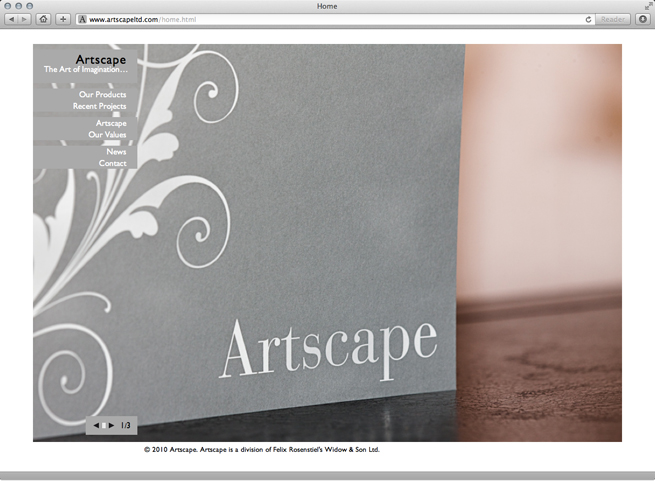Show the previous slide with the left arrow

(x=96, y=425)
